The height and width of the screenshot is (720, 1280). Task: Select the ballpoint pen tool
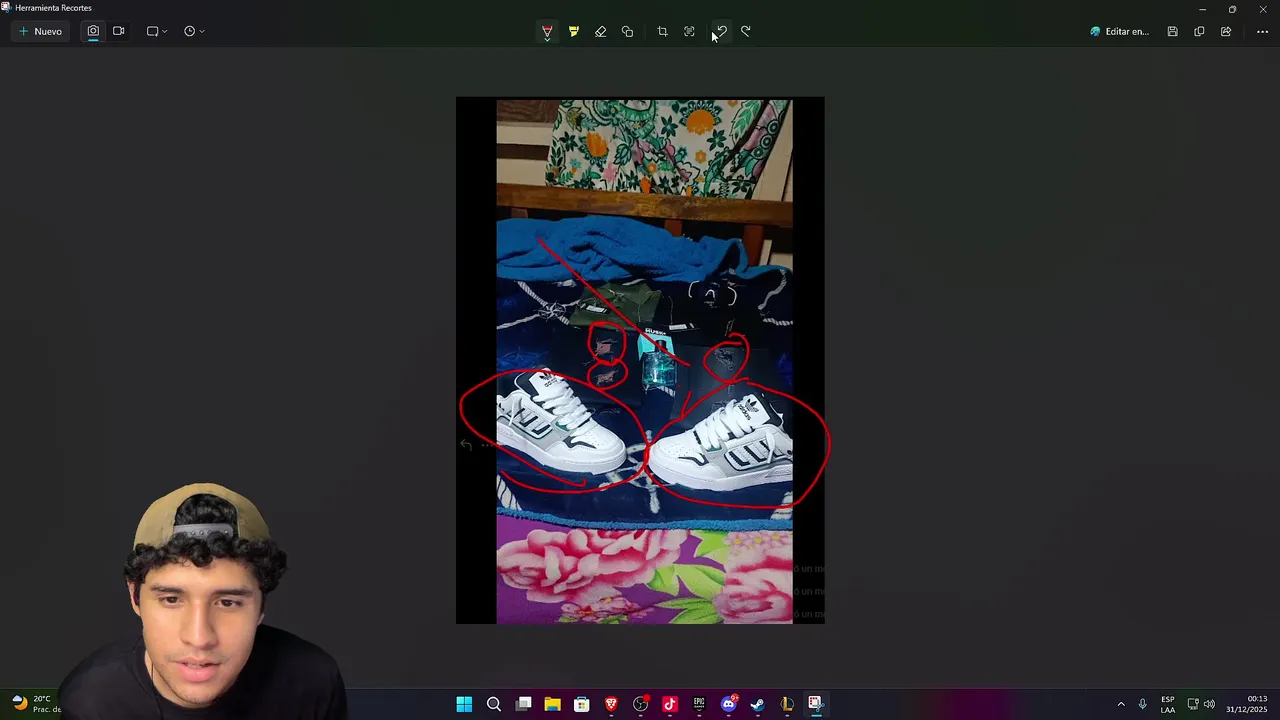point(547,32)
